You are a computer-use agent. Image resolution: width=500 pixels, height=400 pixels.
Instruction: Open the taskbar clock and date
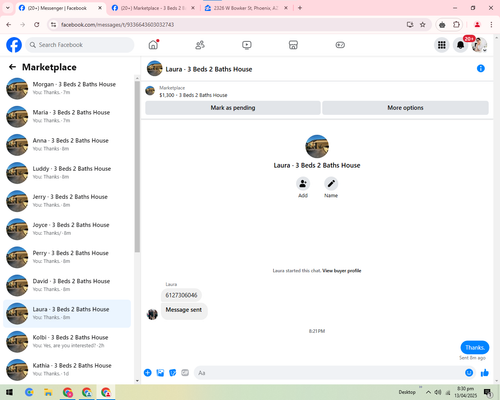466,392
